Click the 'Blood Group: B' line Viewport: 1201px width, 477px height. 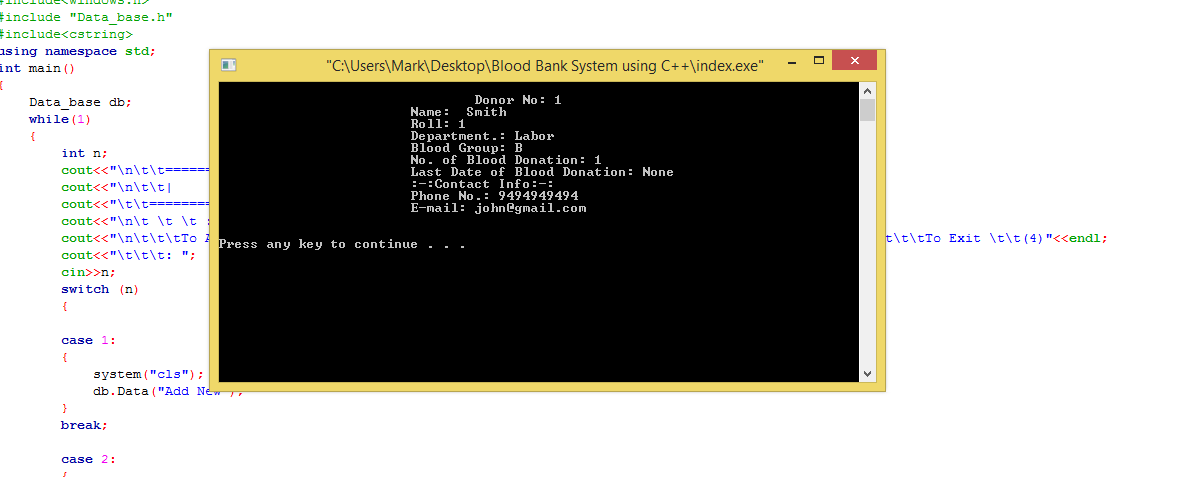(x=466, y=148)
